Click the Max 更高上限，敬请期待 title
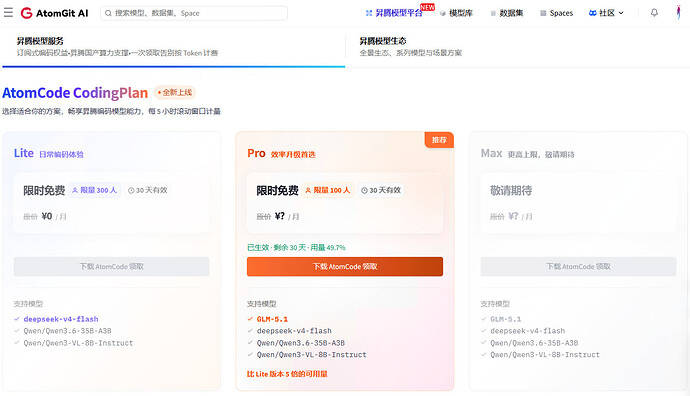This screenshot has width=690, height=396. [x=541, y=154]
